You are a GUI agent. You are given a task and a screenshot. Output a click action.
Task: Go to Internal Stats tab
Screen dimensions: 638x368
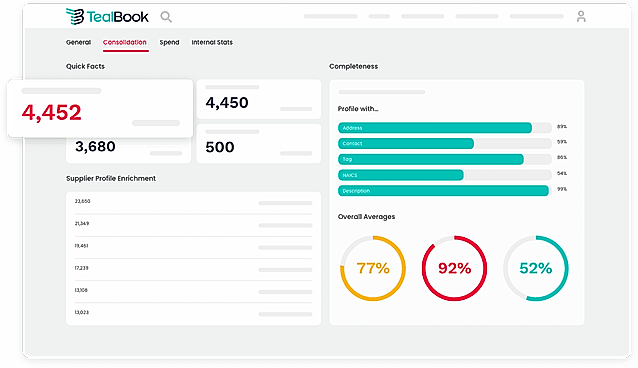point(212,42)
